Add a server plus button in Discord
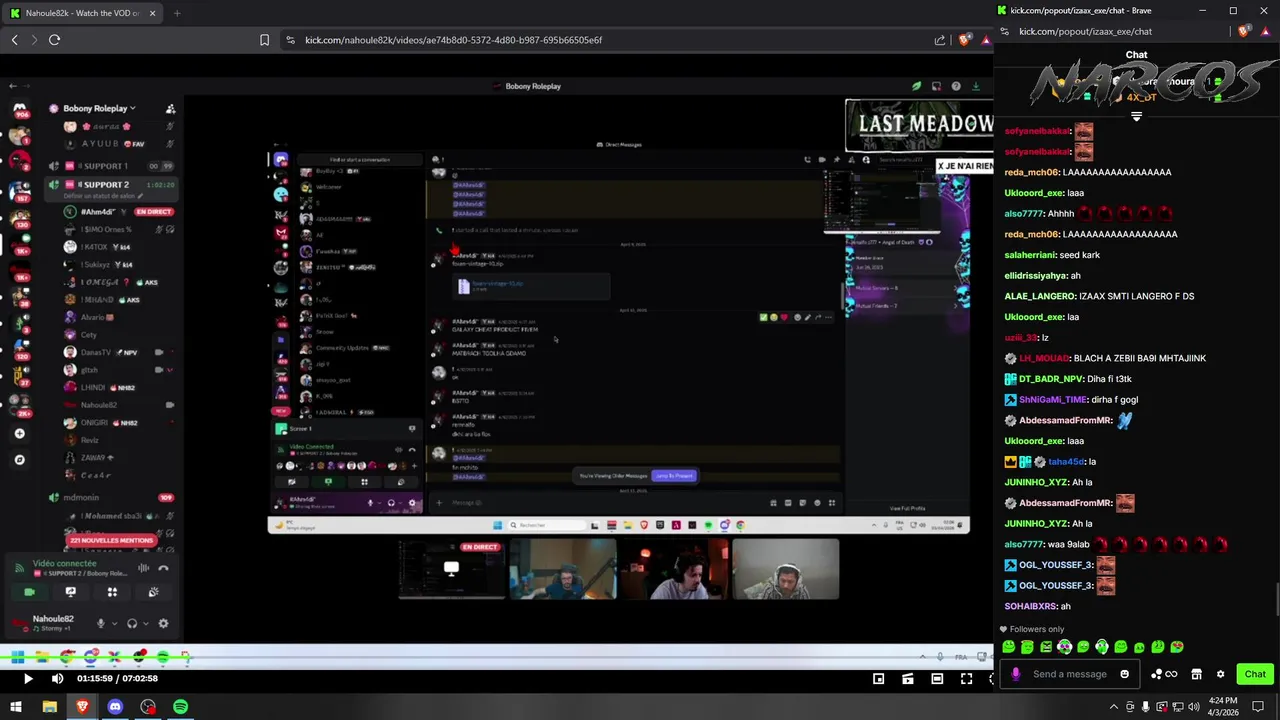Screen dimensions: 1280x720 click(19, 433)
